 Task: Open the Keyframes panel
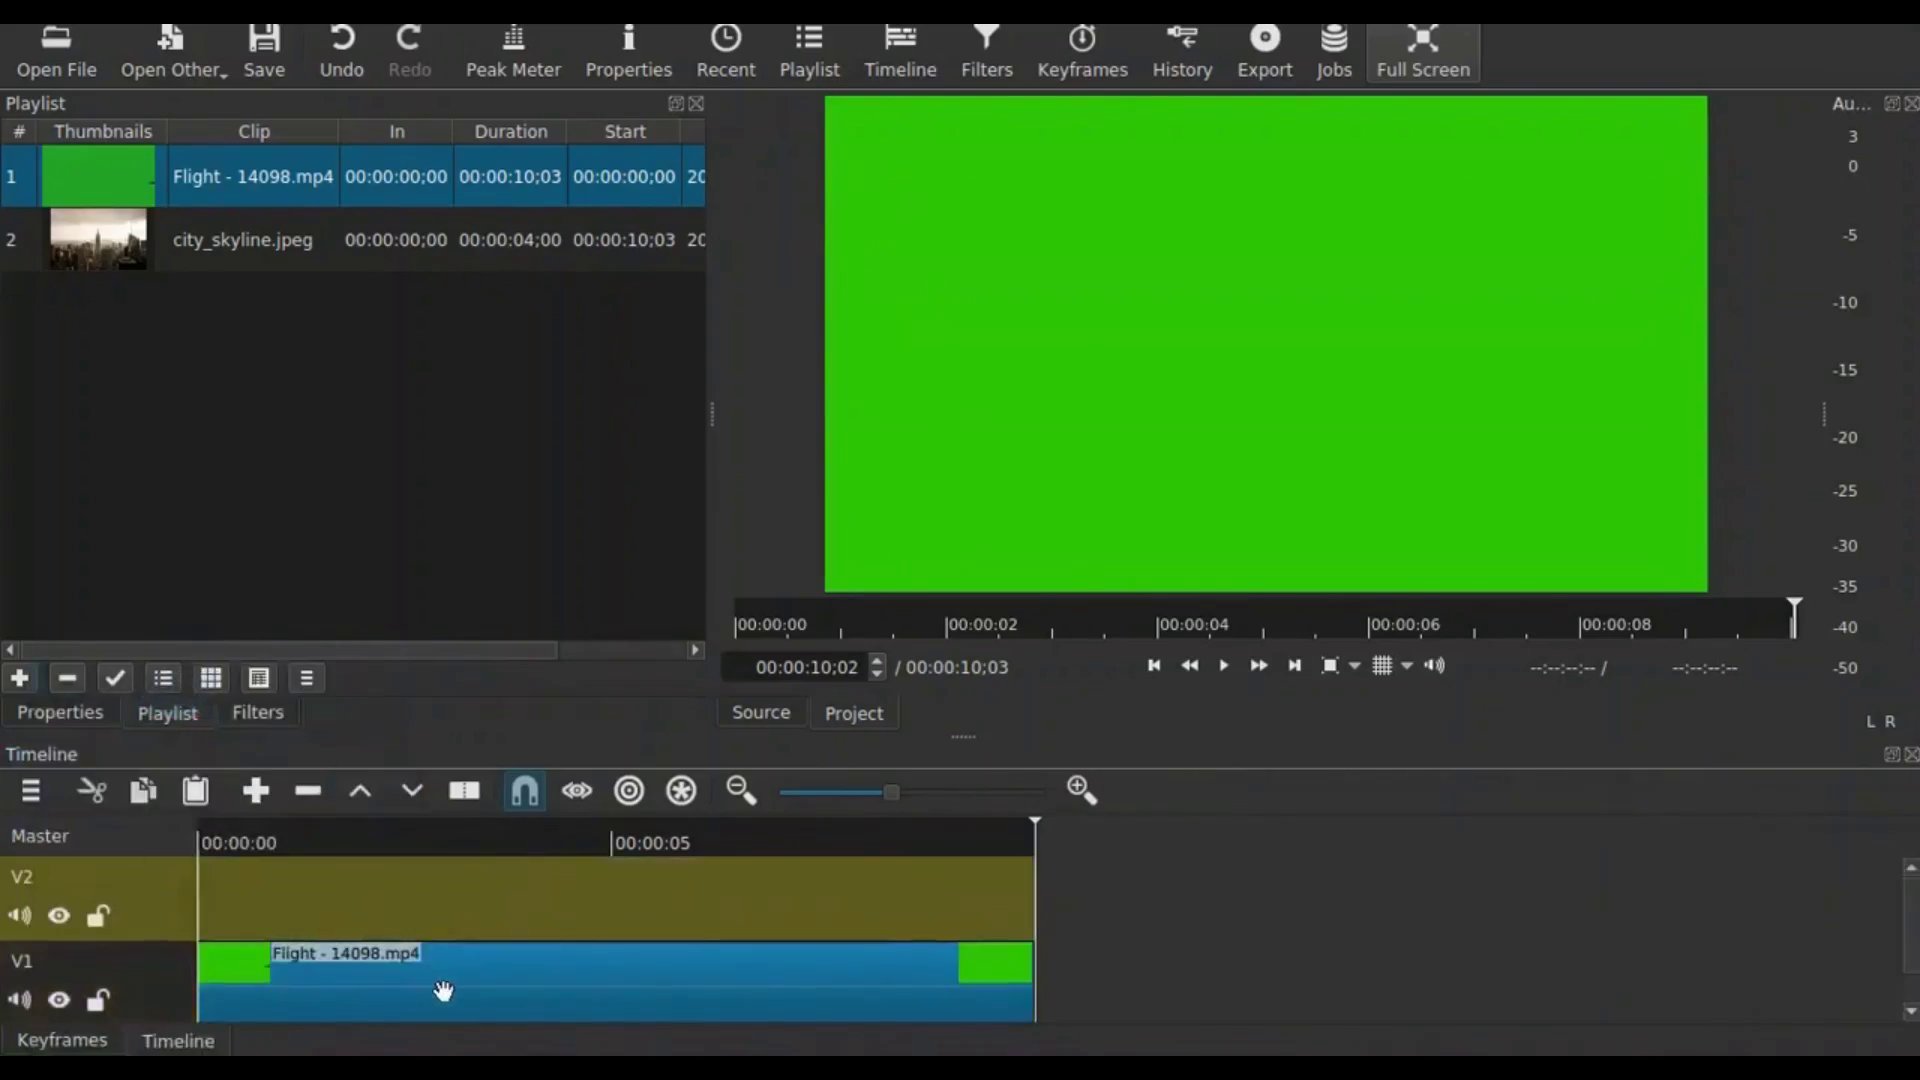tap(1083, 50)
